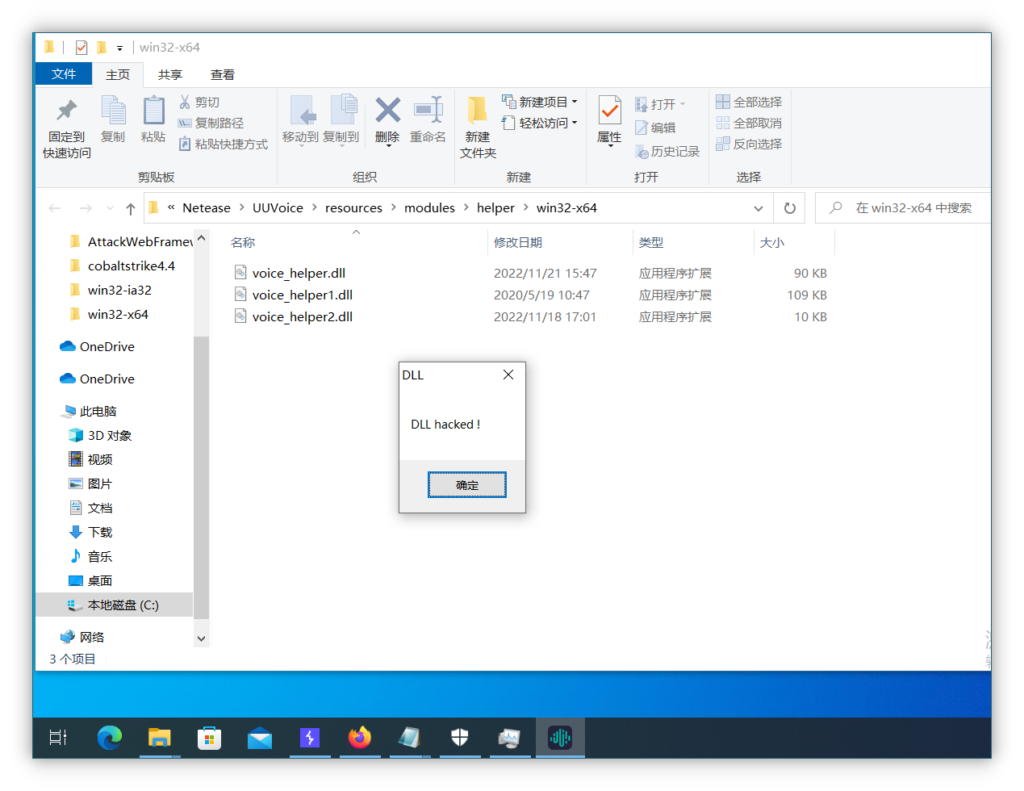1024x791 pixels.
Task: Open the New item (新建项目) dropdown
Action: (x=540, y=102)
